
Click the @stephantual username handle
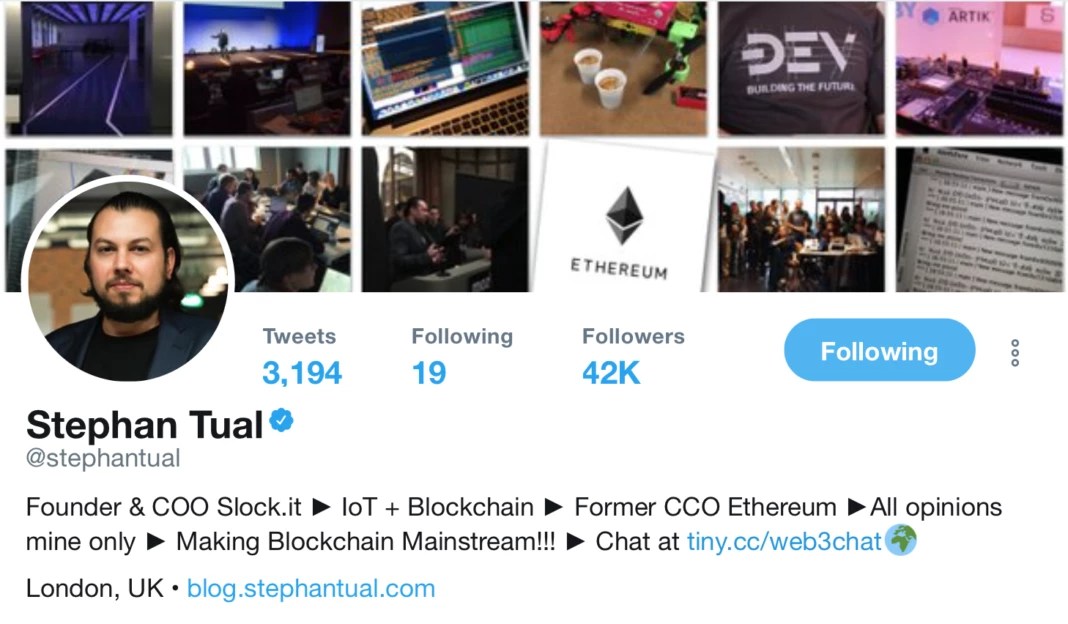[101, 458]
